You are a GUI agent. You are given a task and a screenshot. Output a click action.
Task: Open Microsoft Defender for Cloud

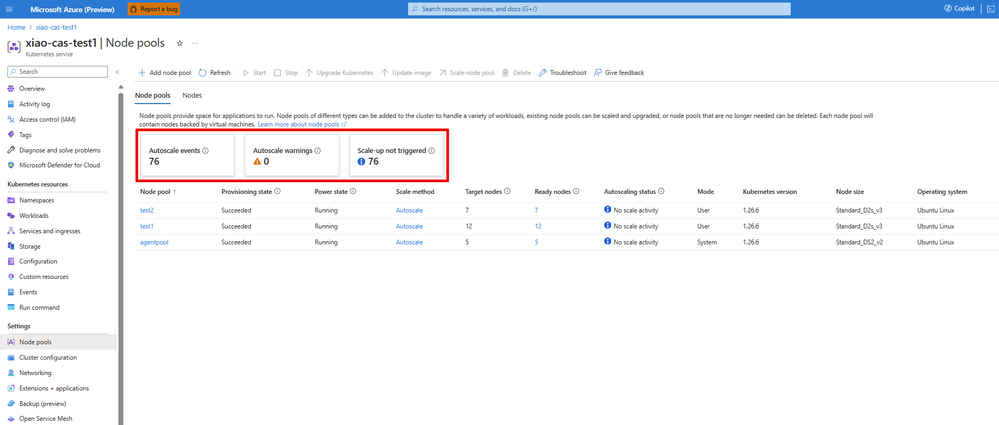[x=59, y=165]
